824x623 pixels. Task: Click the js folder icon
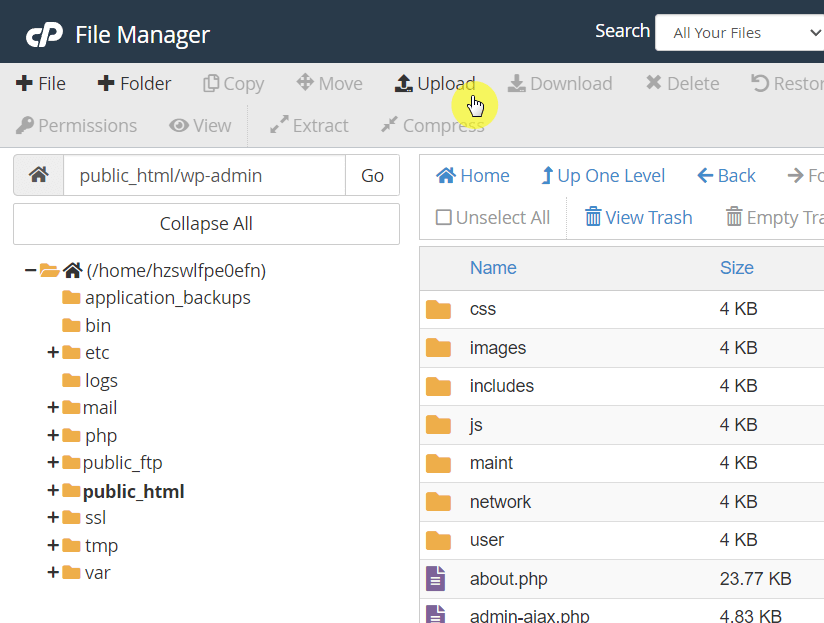tap(438, 425)
